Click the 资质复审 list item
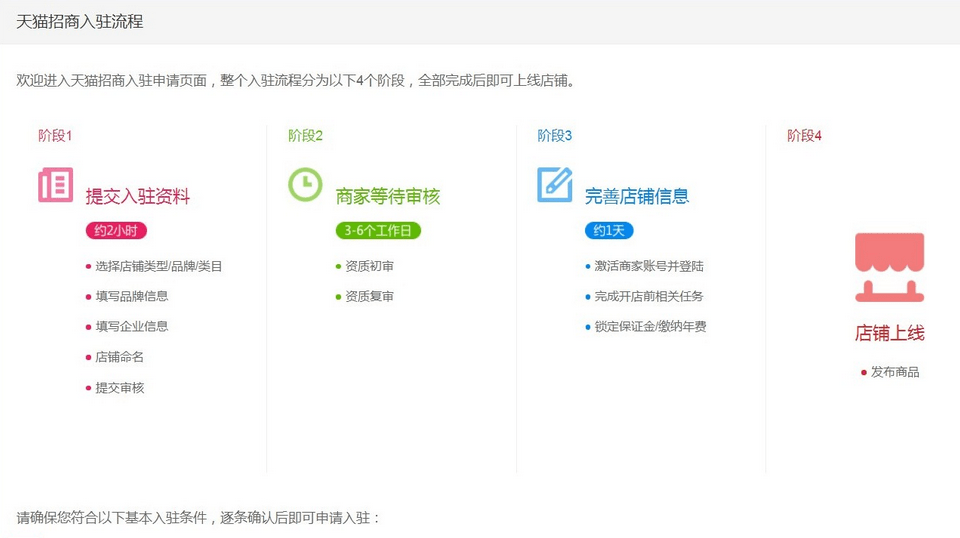960x538 pixels. (365, 296)
